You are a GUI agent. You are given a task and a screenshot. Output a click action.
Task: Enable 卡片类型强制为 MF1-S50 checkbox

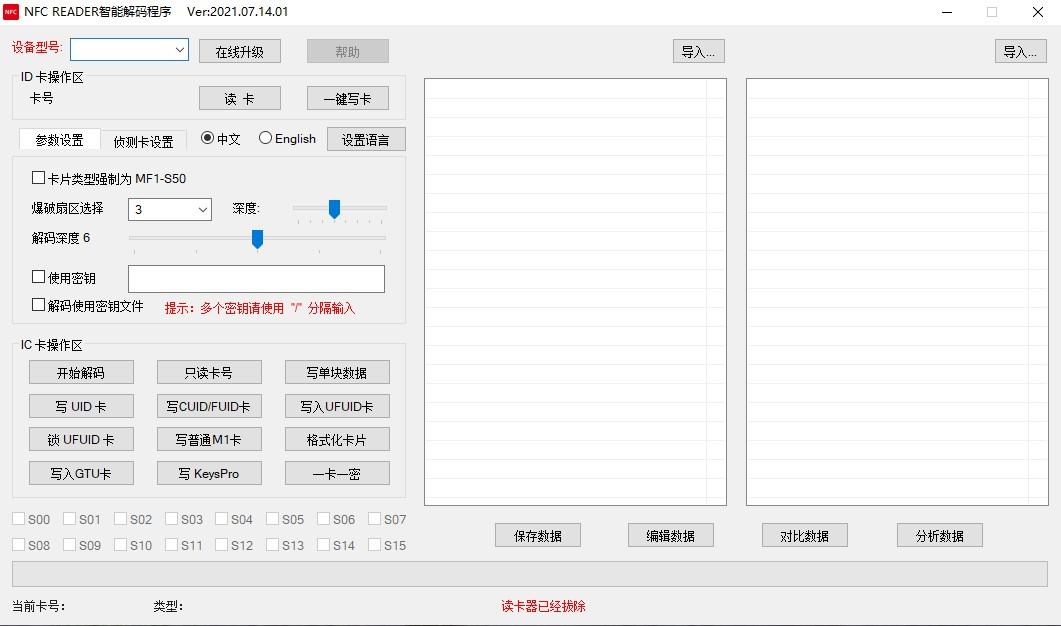pos(39,178)
